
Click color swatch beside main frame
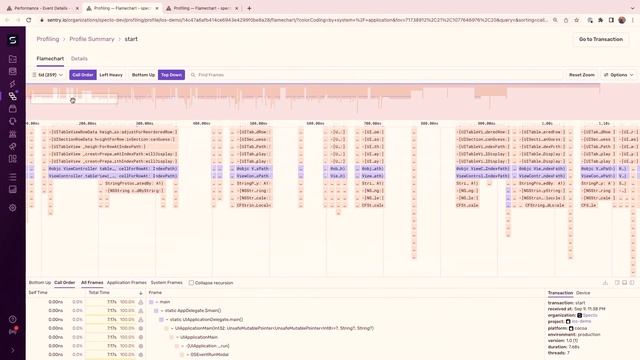point(151,302)
